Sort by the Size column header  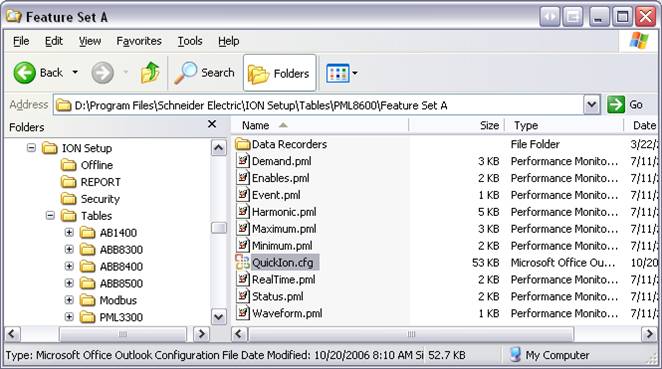tap(457, 125)
